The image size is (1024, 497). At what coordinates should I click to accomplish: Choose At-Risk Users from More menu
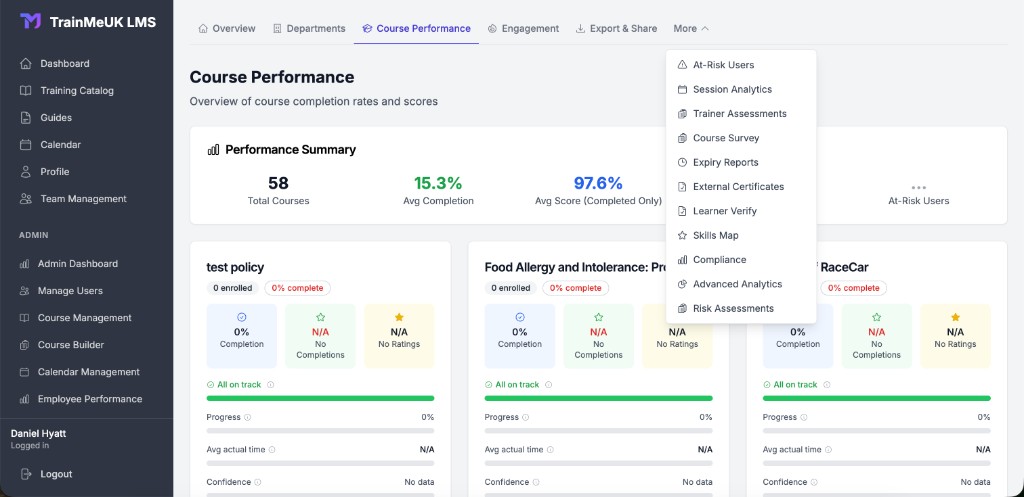pyautogui.click(x=741, y=65)
